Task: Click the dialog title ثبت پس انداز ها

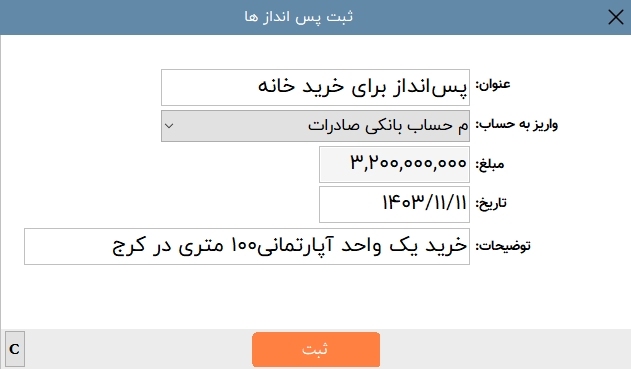Action: click(298, 17)
